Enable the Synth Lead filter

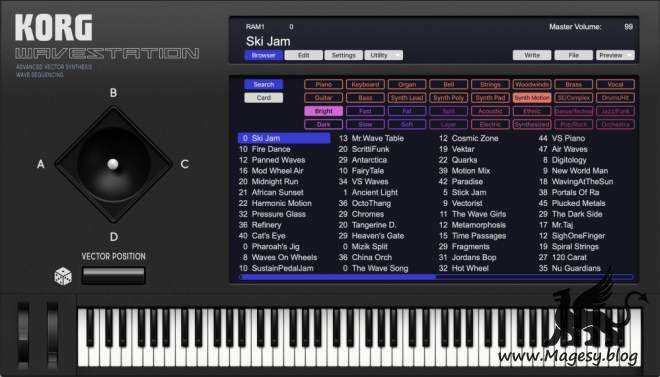pyautogui.click(x=407, y=98)
